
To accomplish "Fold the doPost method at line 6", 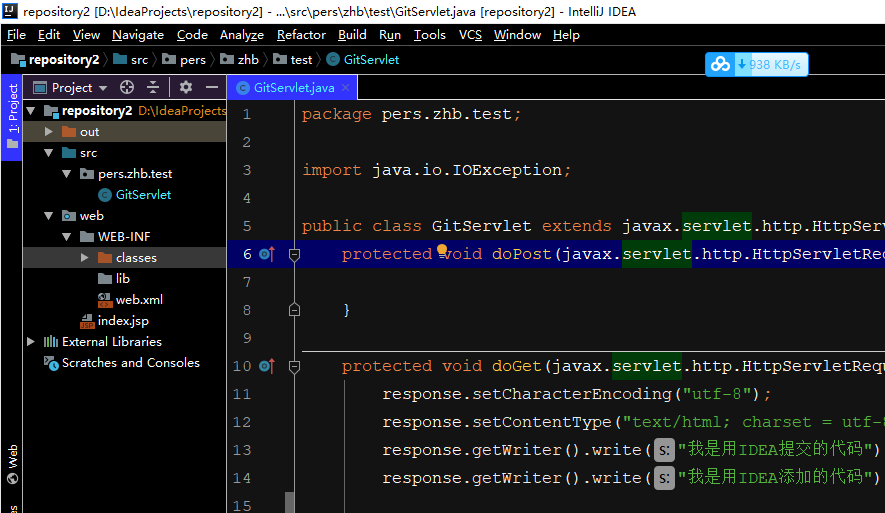I will pos(294,255).
